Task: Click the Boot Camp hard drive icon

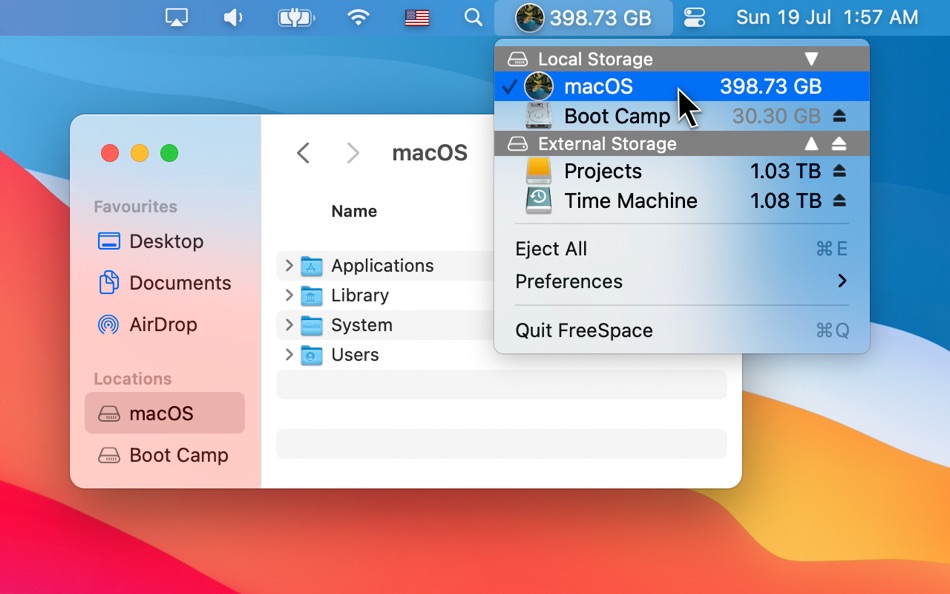Action: point(539,116)
